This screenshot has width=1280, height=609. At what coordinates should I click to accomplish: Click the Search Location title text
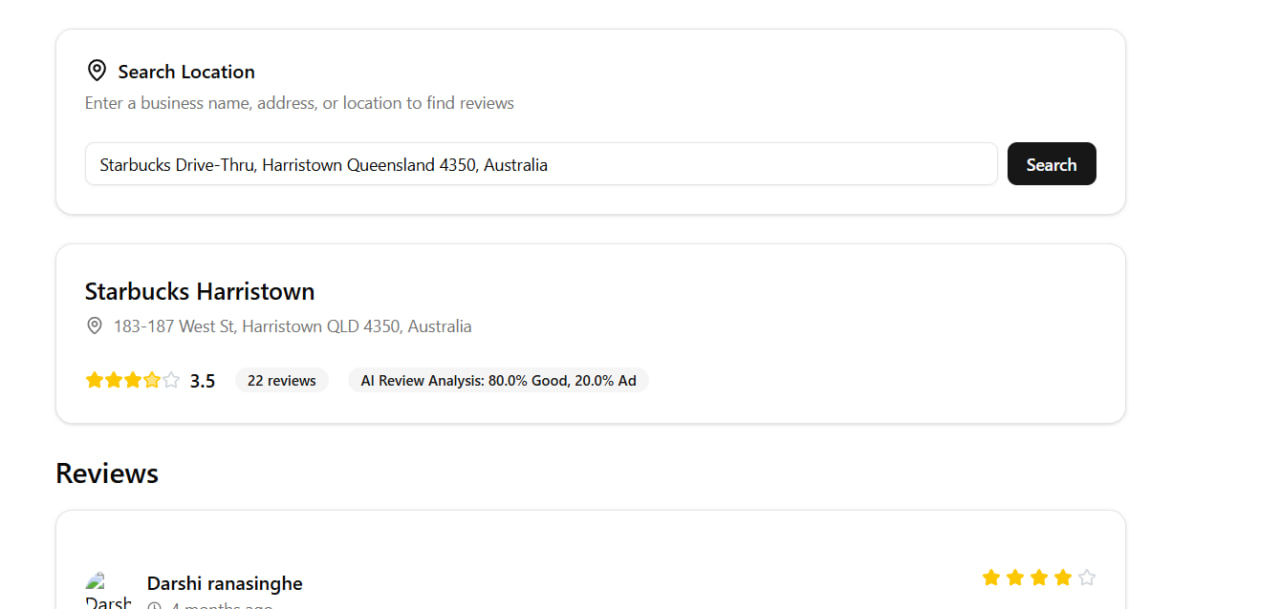(x=186, y=71)
